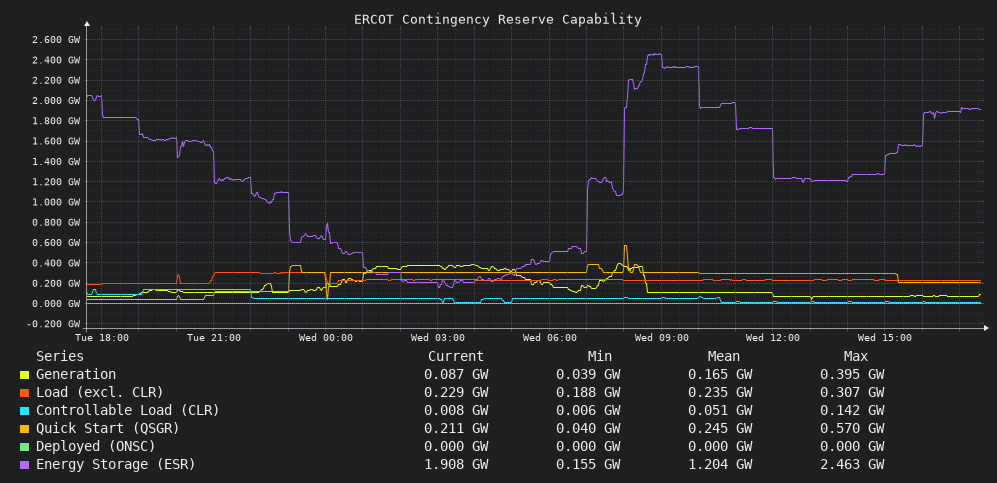
Task: Click the amber Quick Start legend swatch
Action: tap(24, 429)
